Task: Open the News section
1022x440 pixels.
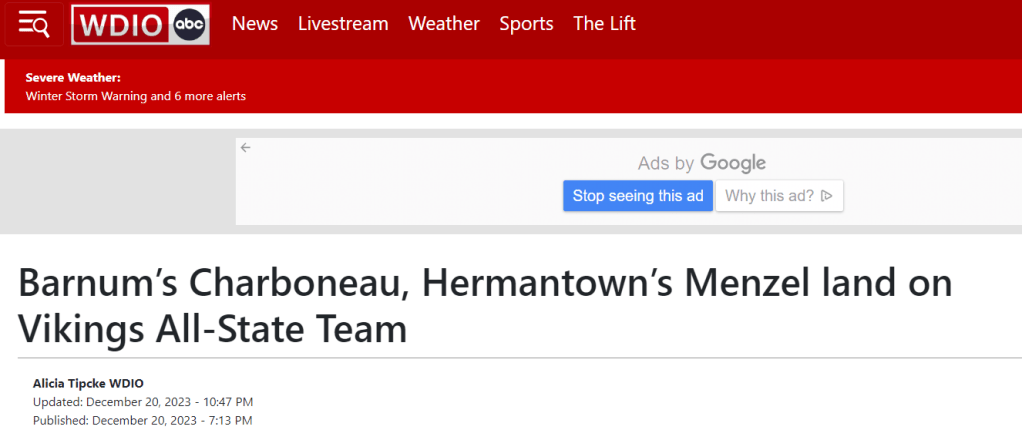Action: [255, 24]
